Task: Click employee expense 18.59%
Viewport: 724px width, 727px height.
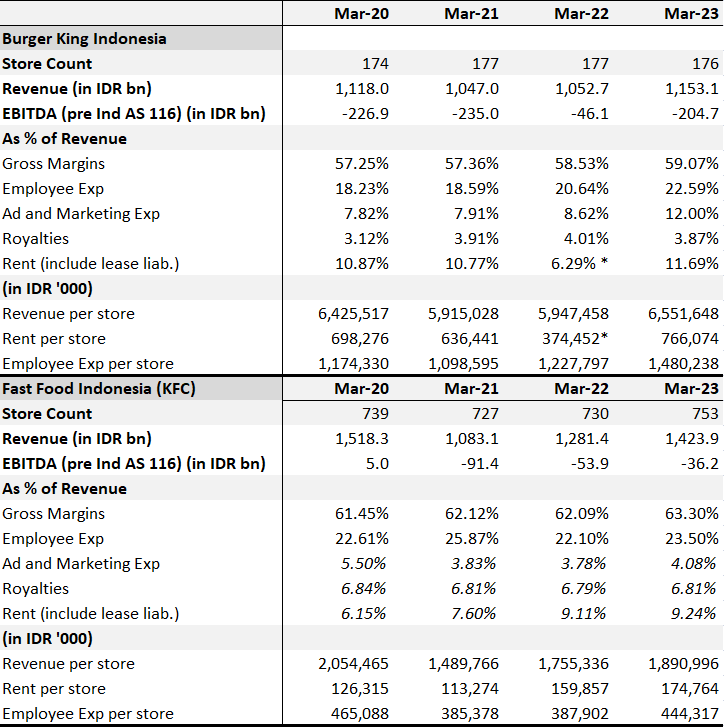Action: 472,189
